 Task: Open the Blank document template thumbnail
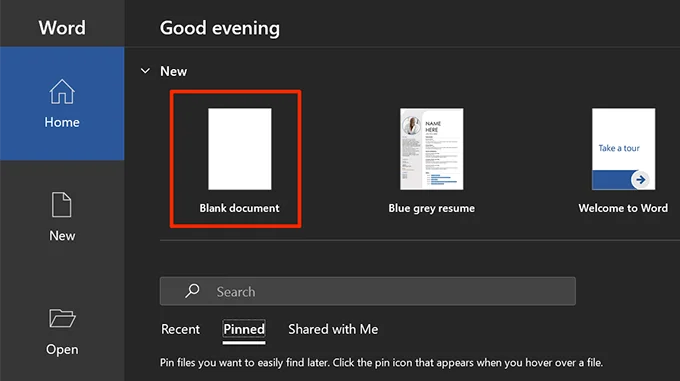coord(240,149)
